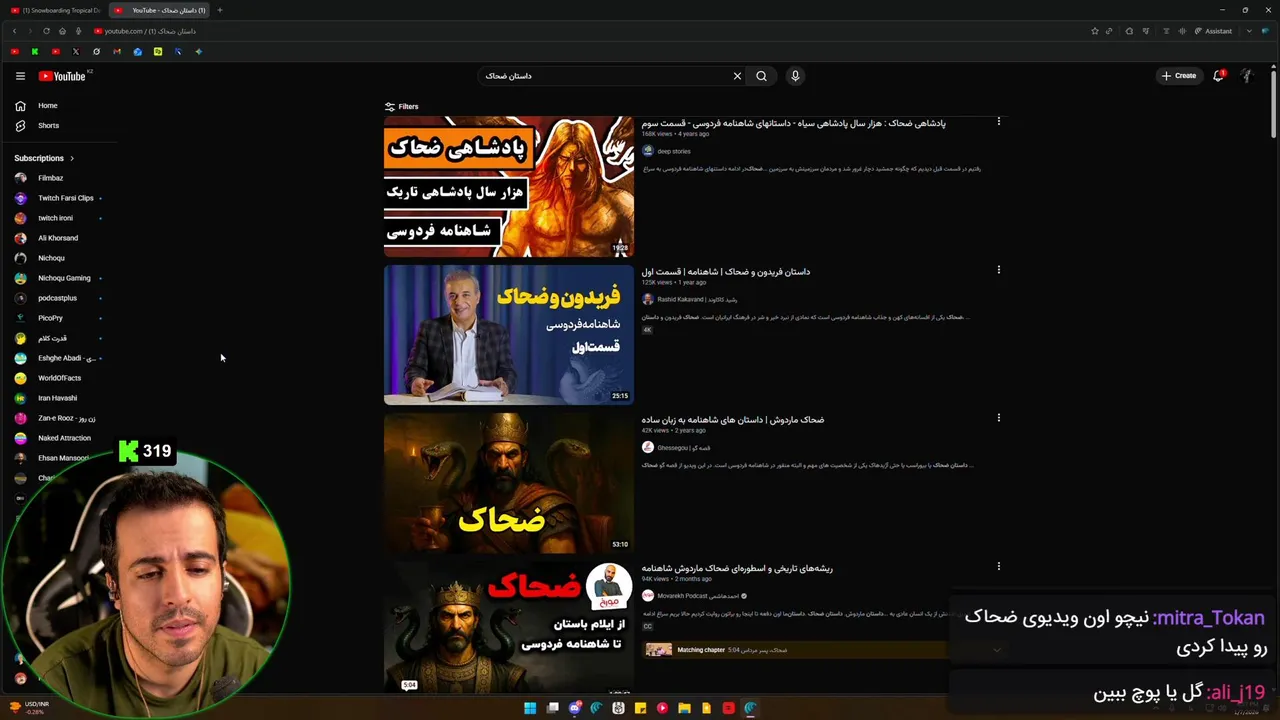This screenshot has width=1280, height=720.
Task: Open the پادشاهی ضحاک video thumbnail
Action: pyautogui.click(x=509, y=186)
